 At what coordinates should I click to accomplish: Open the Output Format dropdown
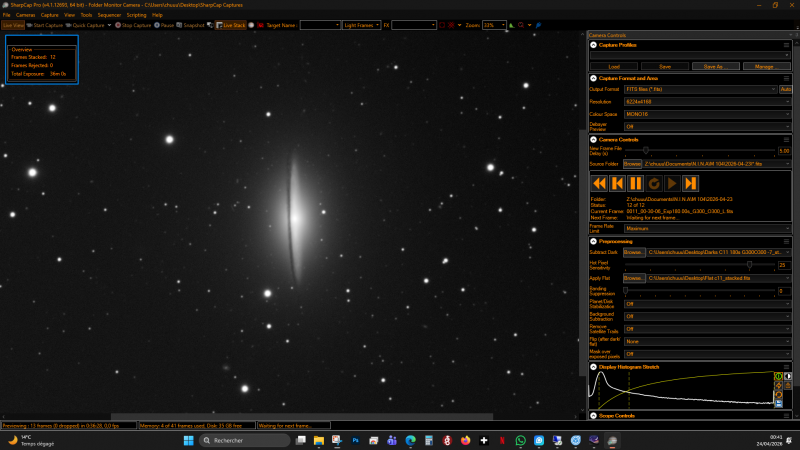click(701, 89)
